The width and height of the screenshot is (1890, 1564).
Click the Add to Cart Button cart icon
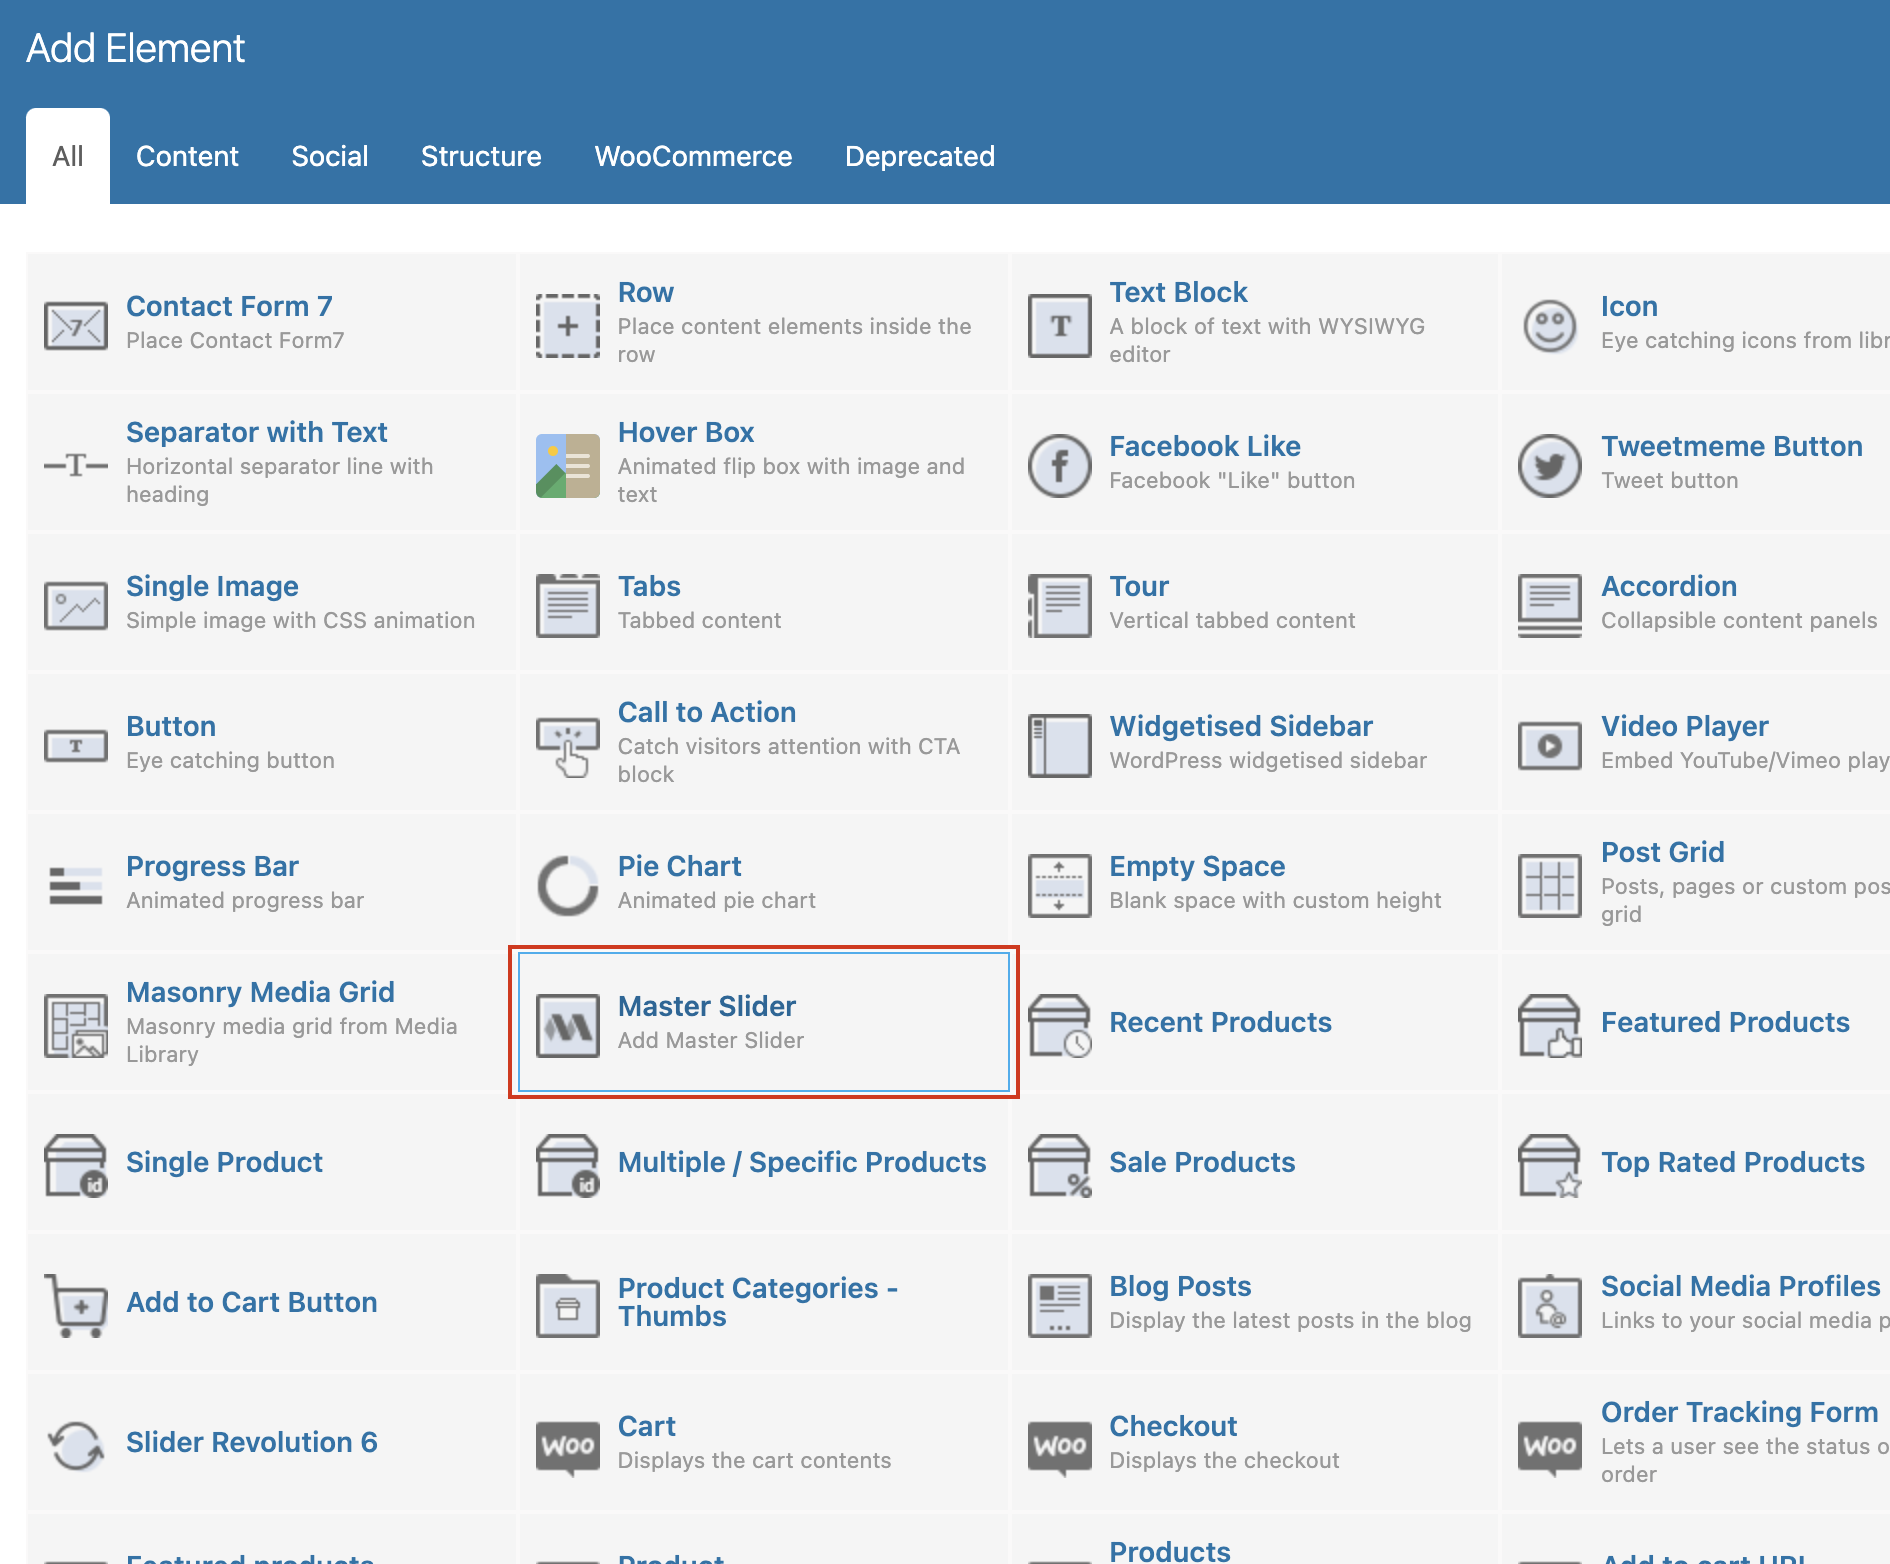click(76, 1305)
